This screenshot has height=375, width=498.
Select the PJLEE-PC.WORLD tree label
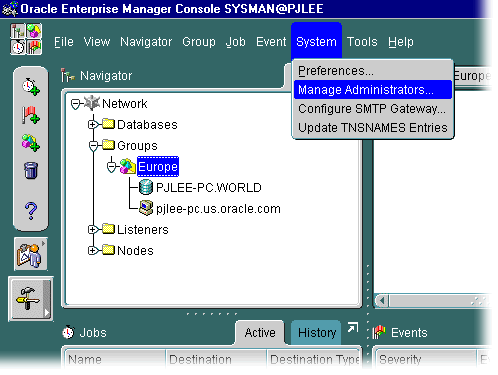[209, 187]
